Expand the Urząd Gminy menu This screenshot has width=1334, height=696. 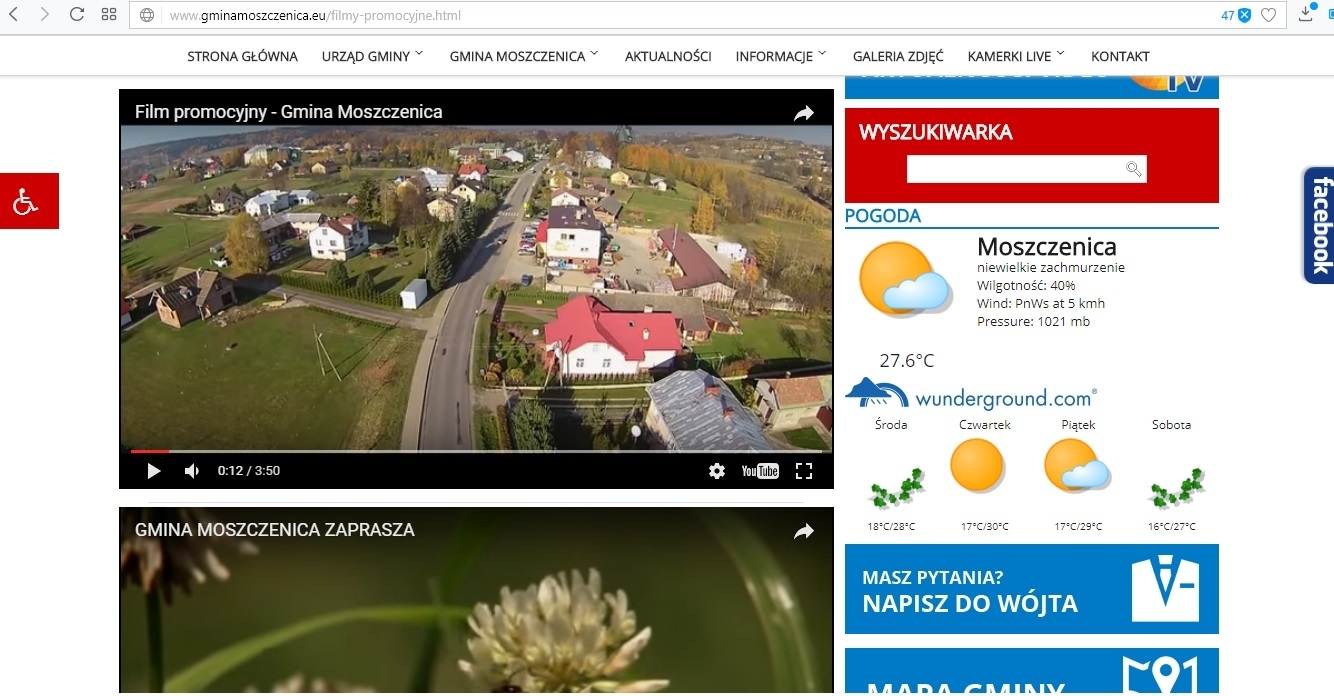tap(372, 57)
